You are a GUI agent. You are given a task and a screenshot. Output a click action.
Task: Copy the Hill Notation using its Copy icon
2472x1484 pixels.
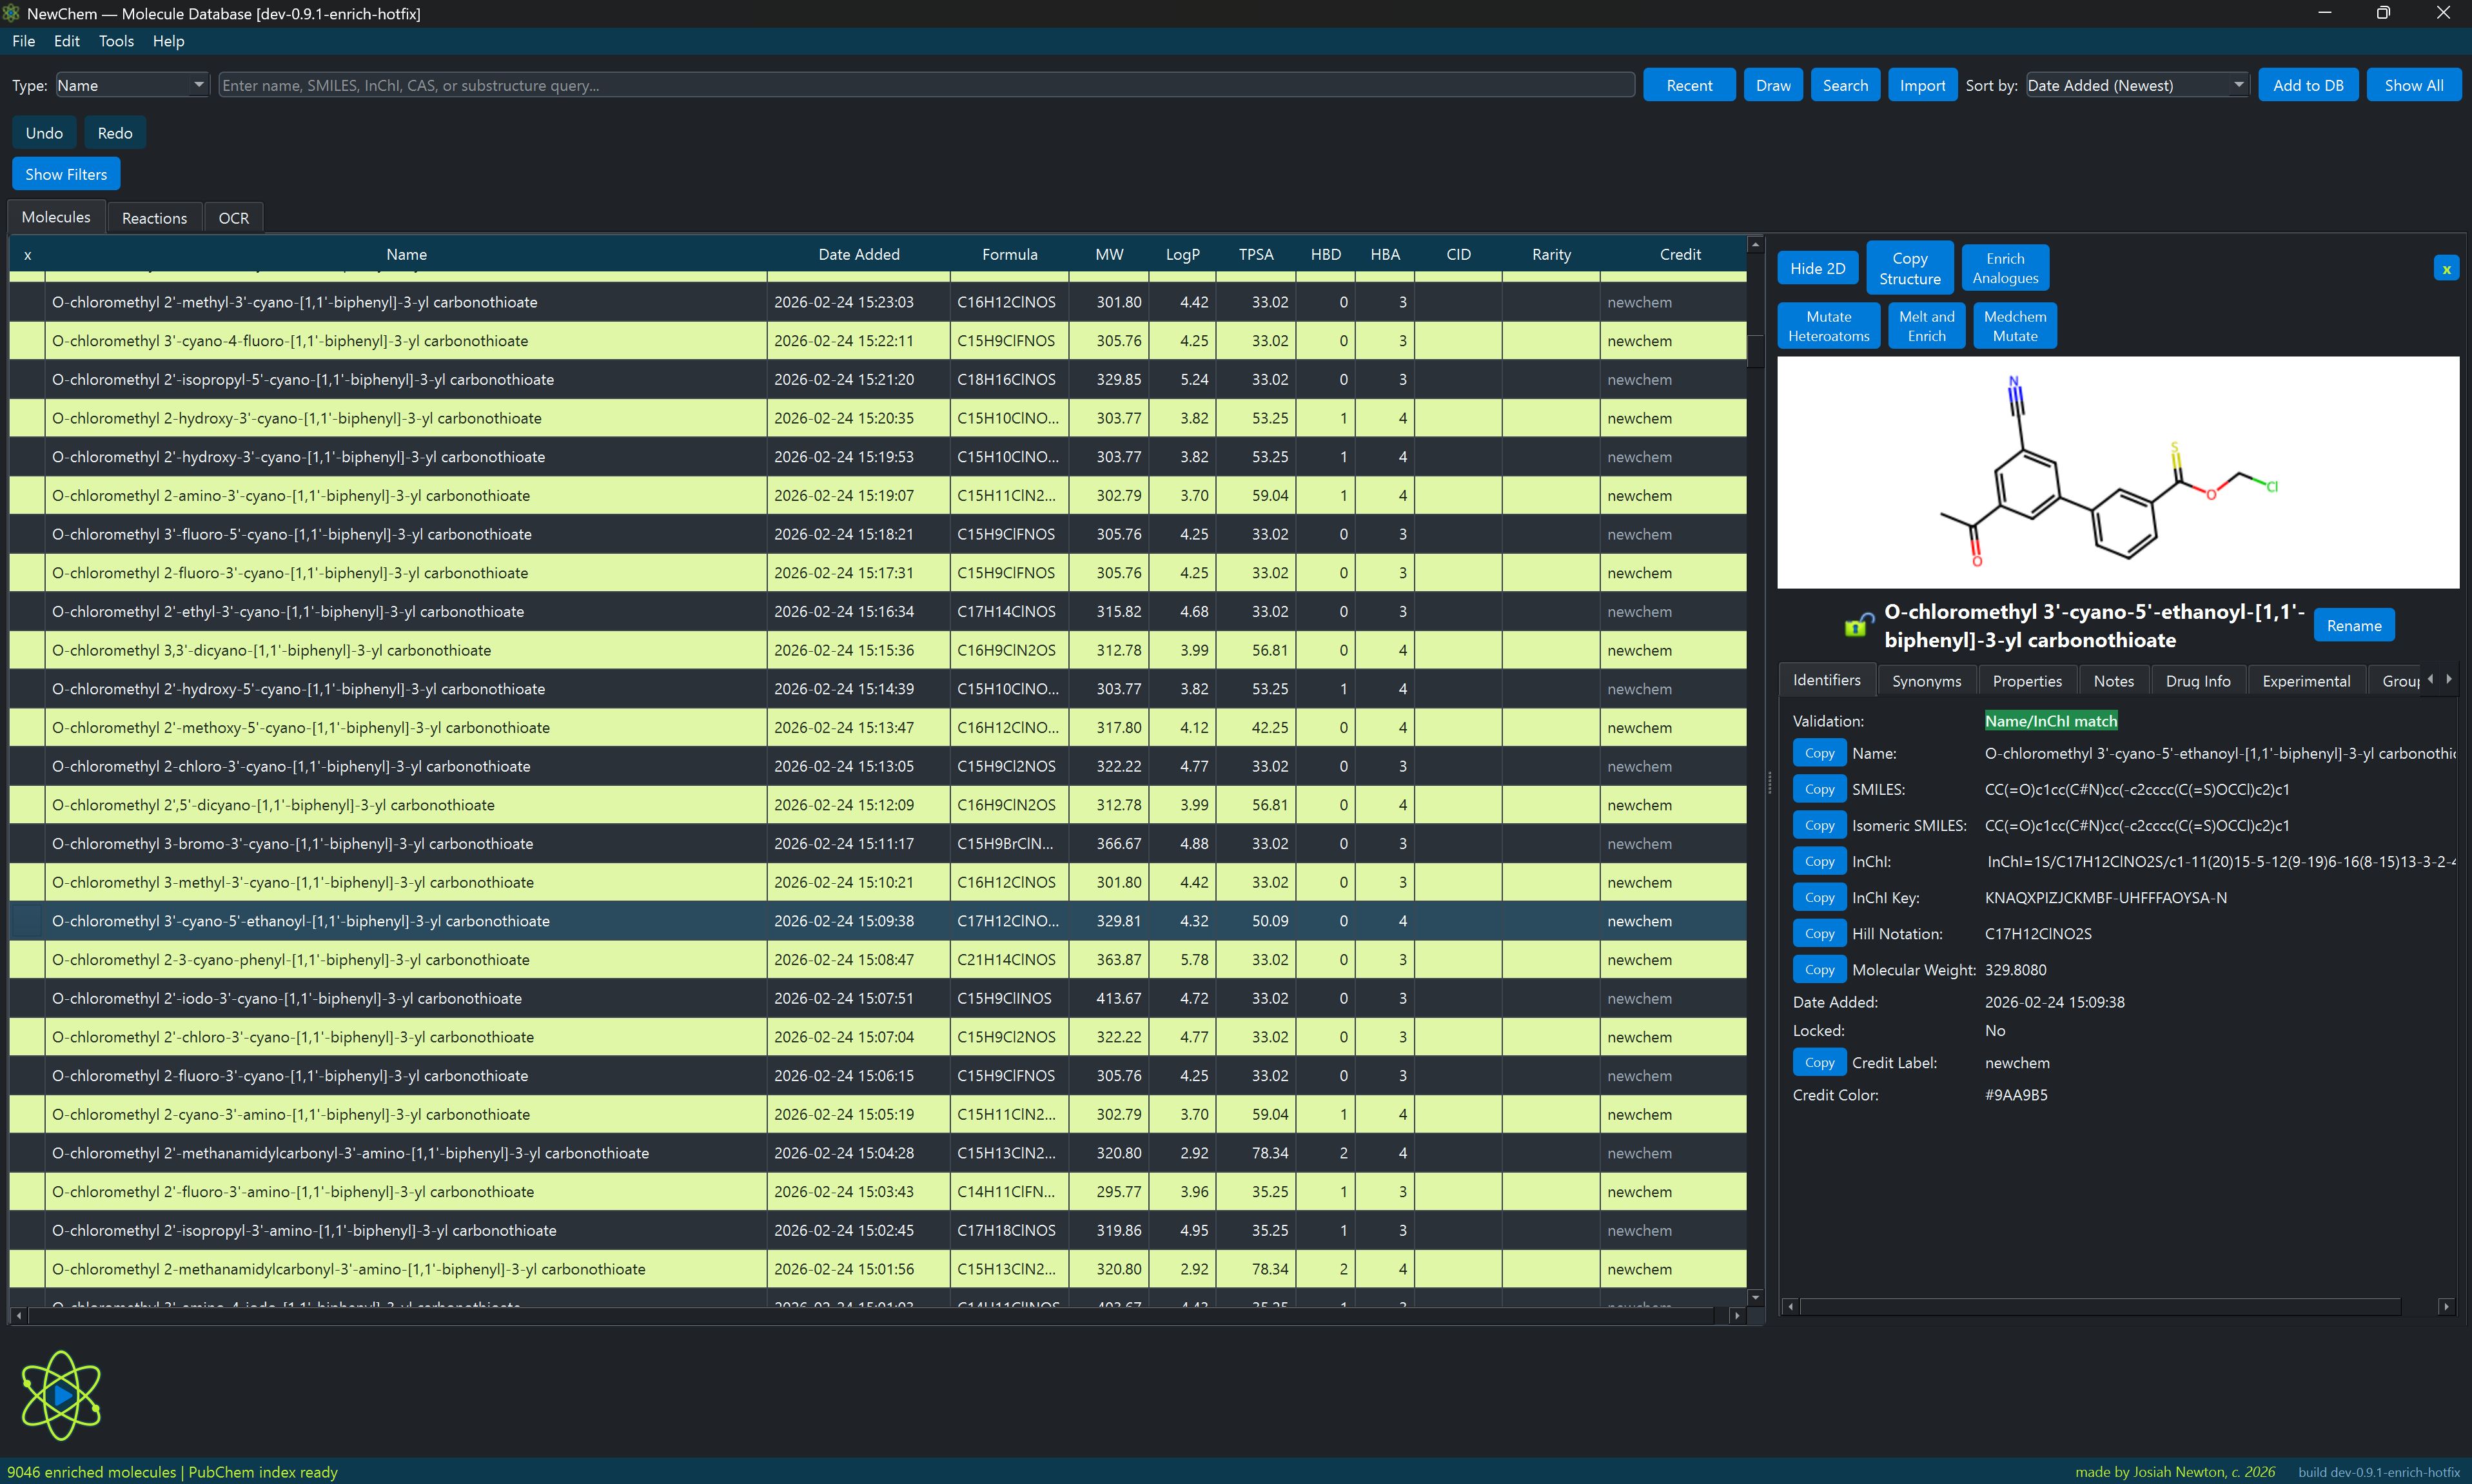pyautogui.click(x=1819, y=933)
